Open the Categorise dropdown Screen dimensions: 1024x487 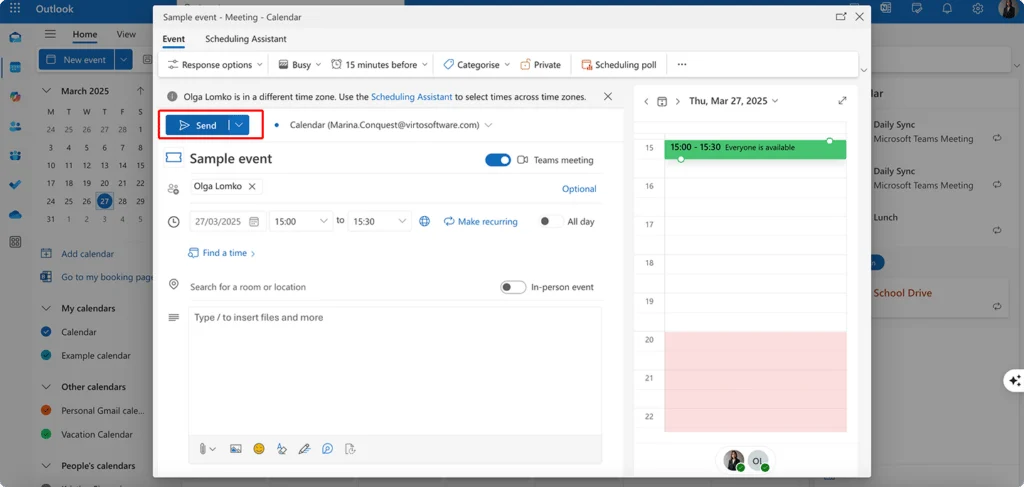477,65
